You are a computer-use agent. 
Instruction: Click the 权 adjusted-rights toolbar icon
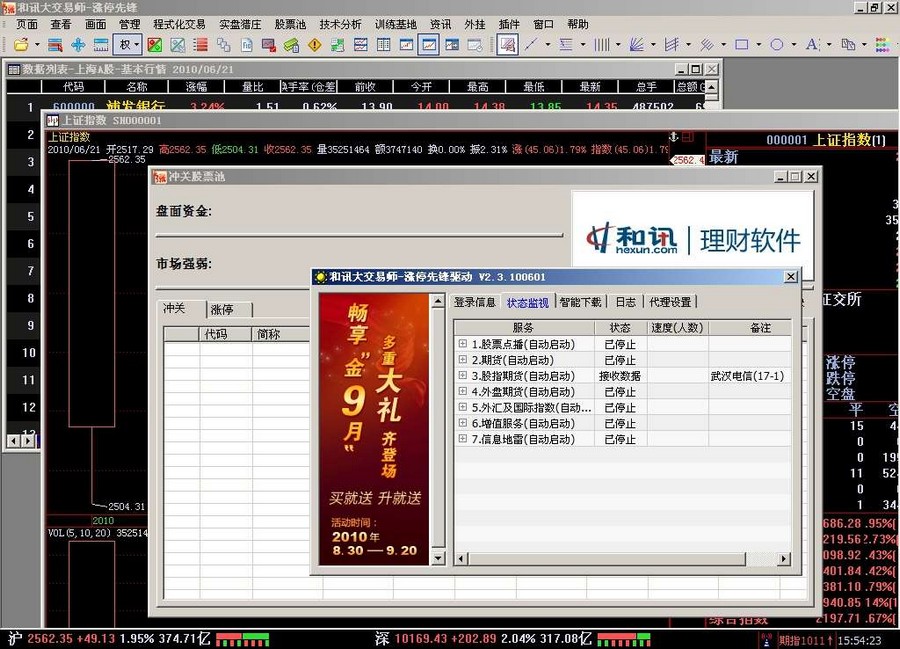click(x=124, y=45)
